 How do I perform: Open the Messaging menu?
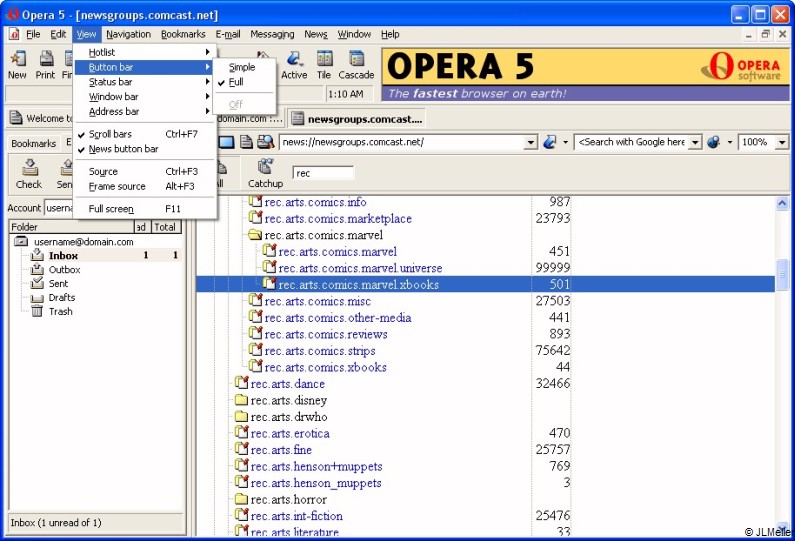tap(272, 34)
